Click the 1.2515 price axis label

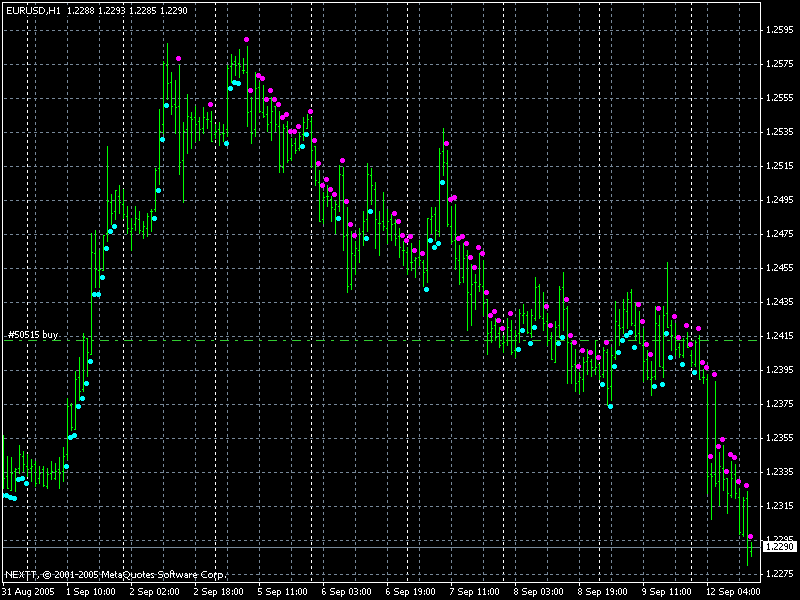pos(778,166)
